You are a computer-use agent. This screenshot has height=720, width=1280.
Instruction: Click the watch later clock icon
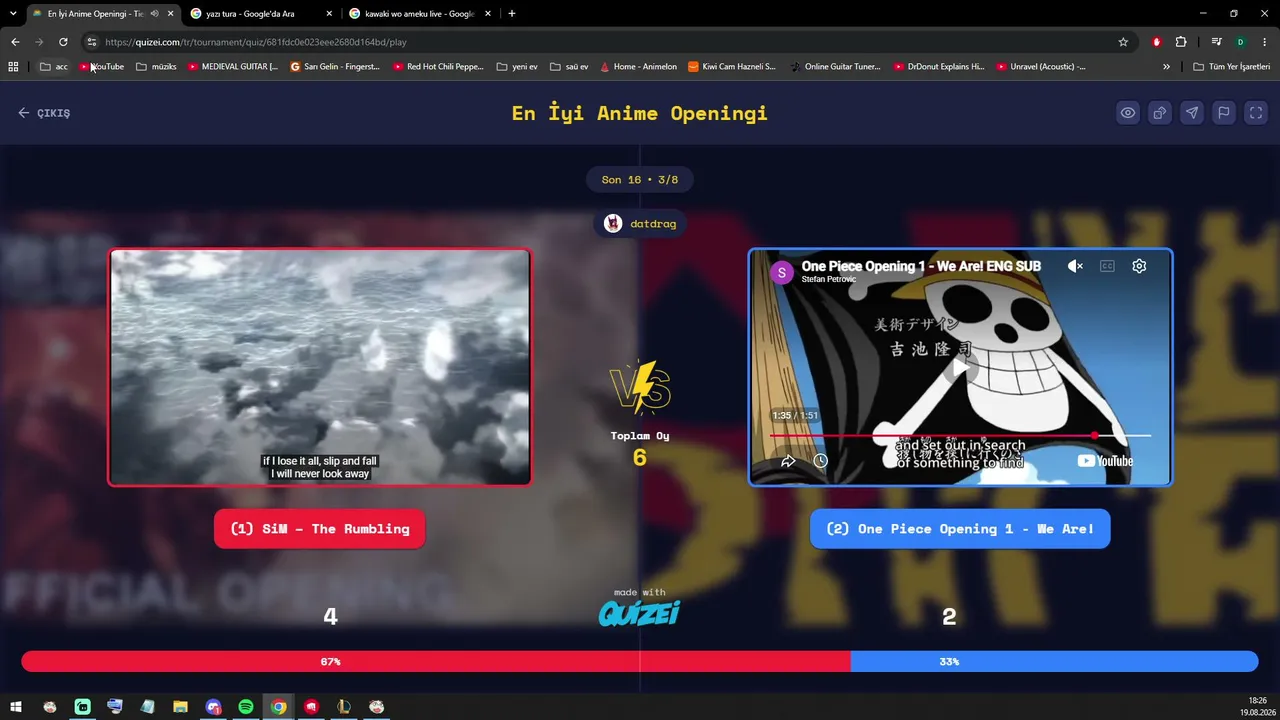820,461
